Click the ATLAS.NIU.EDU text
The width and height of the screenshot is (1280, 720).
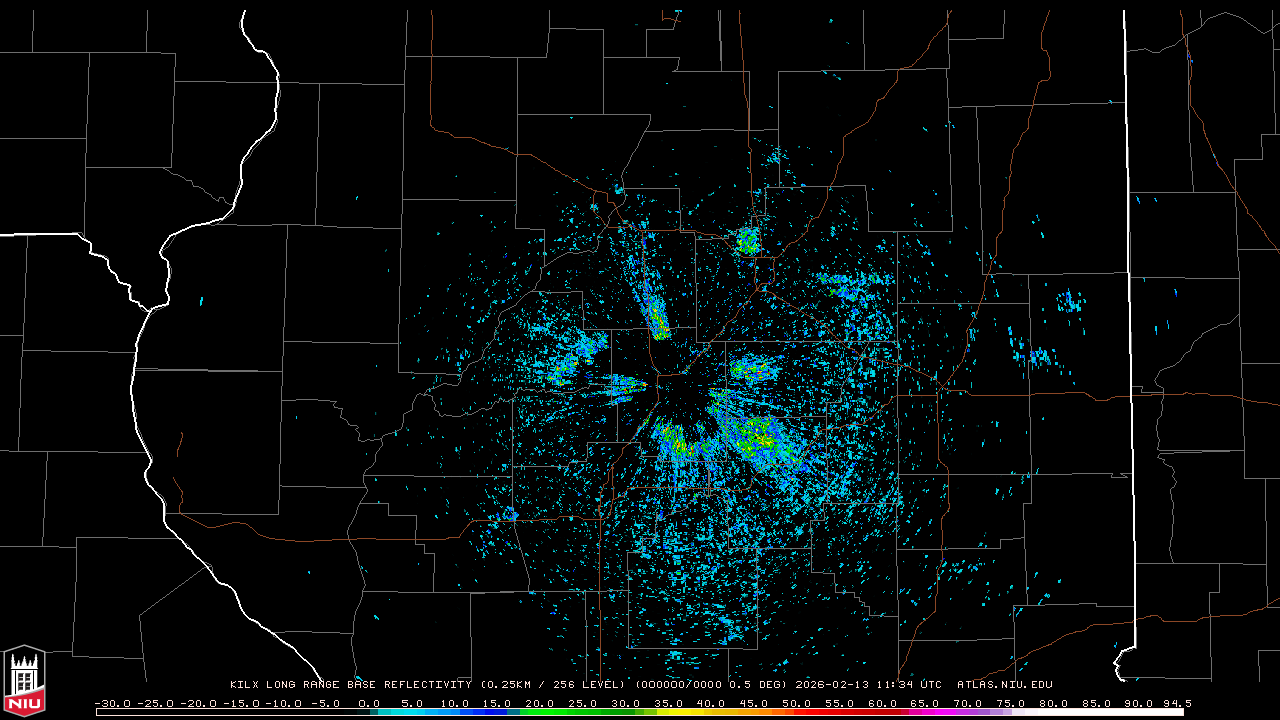1004,685
